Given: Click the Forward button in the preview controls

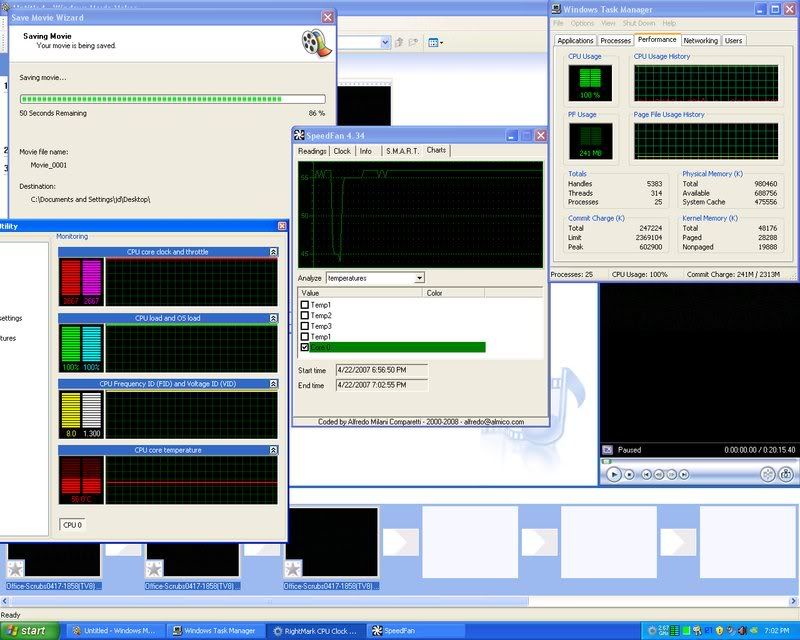Looking at the screenshot, I should pos(684,475).
